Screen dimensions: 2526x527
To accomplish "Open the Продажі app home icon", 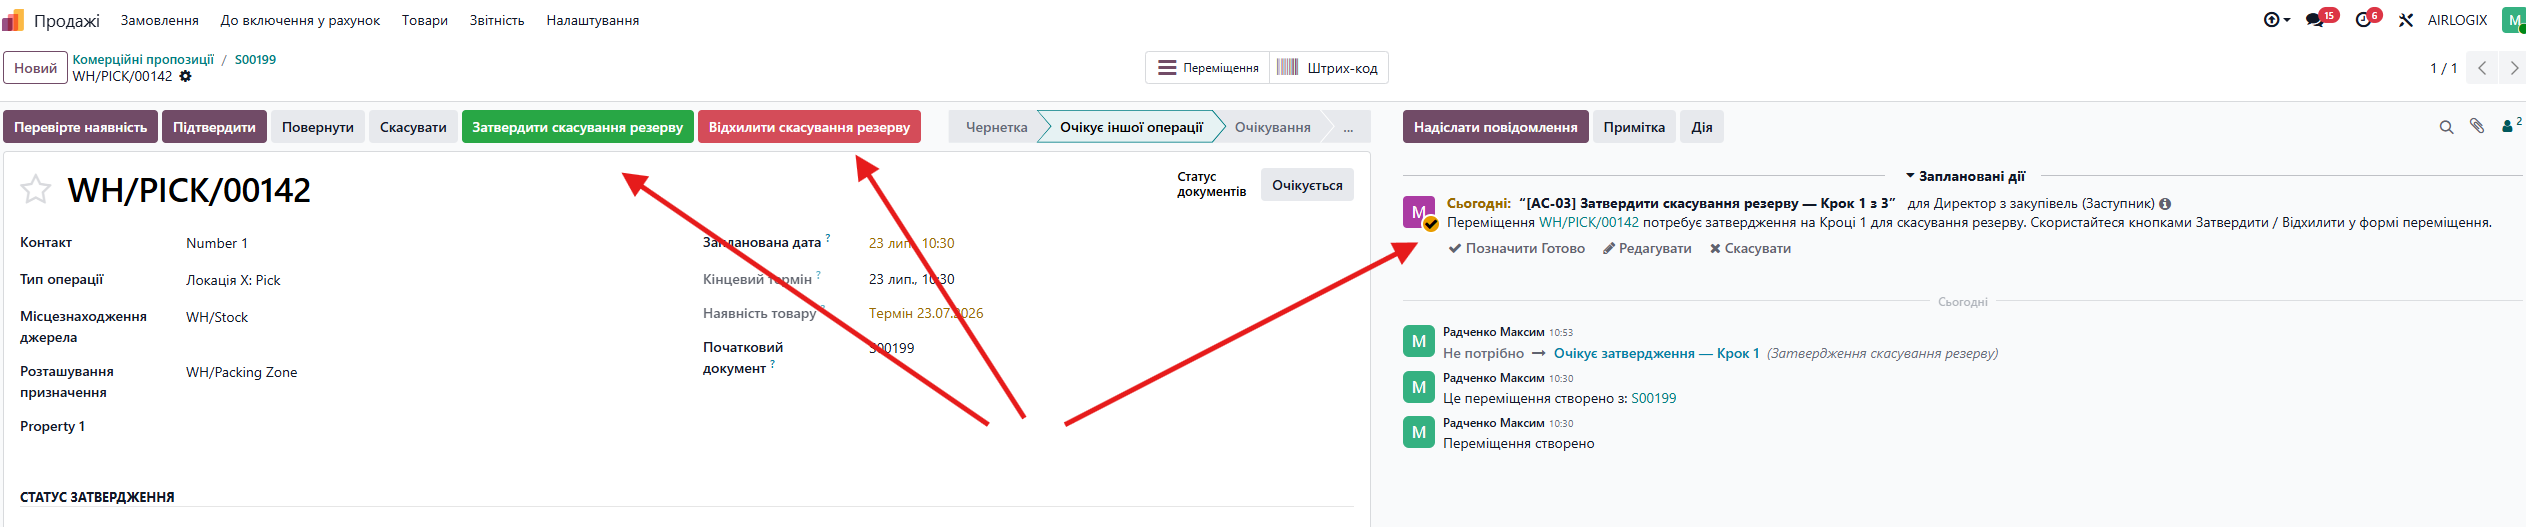I will 13,20.
